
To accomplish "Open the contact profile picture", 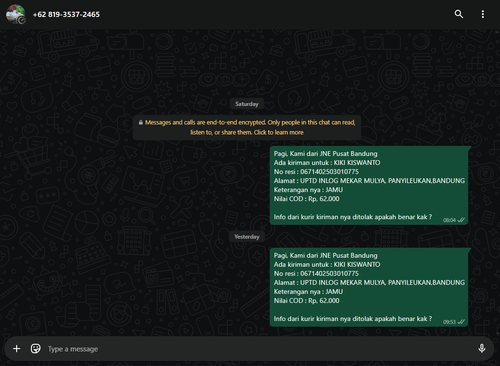I will tap(15, 14).
